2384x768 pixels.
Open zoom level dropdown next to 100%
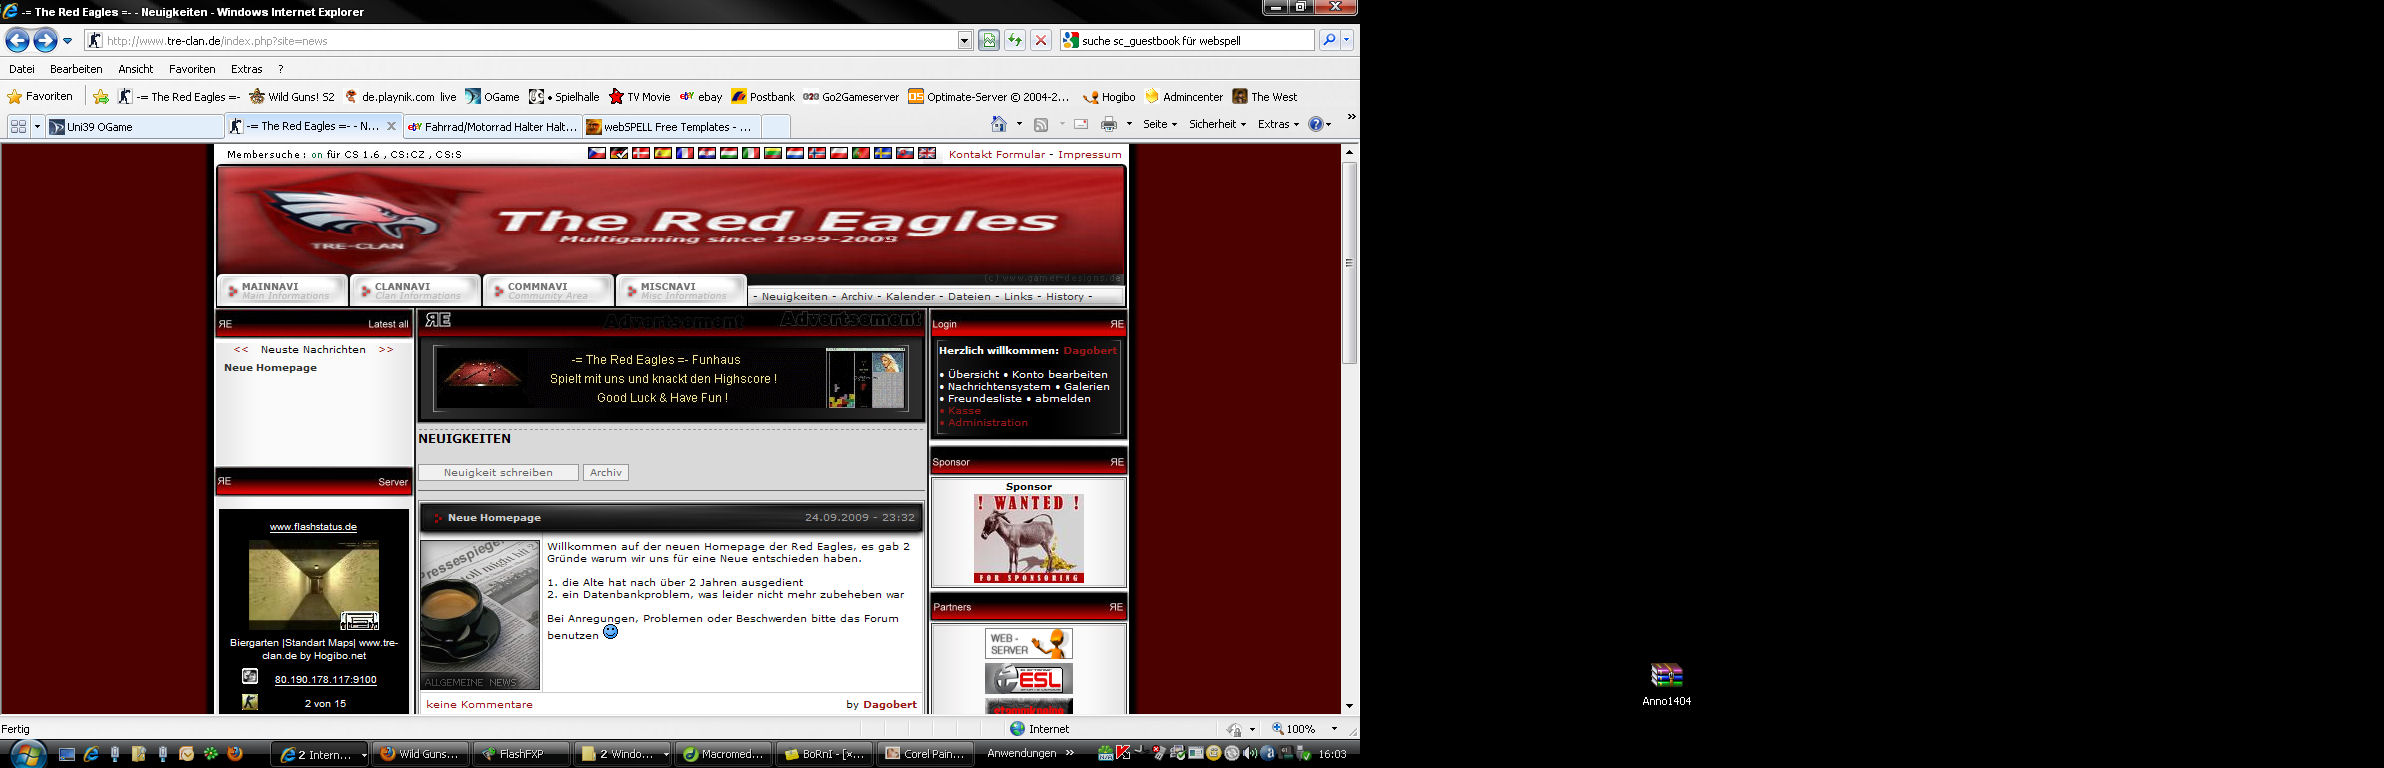(1334, 729)
